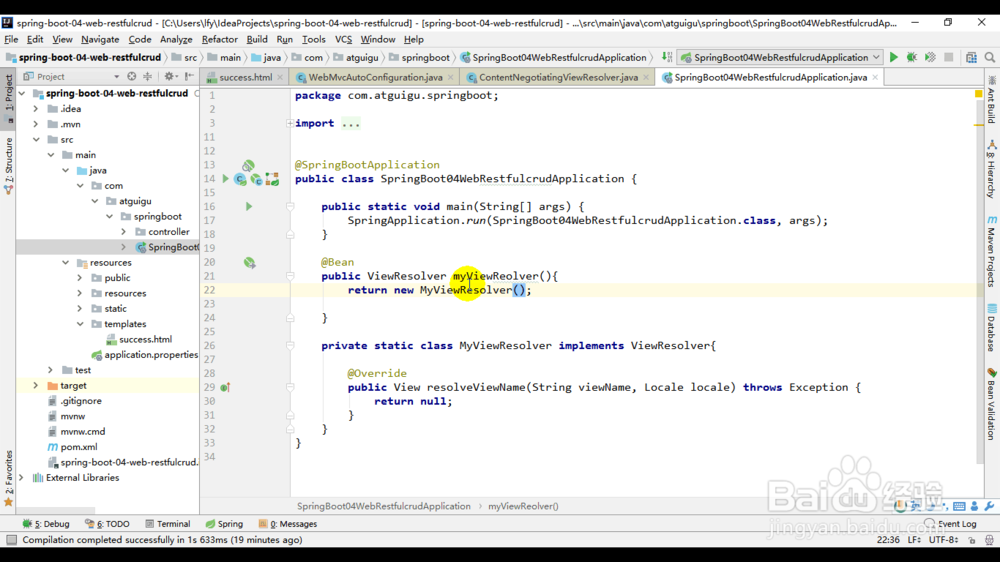Screen dimensions: 1000x562
Task: Click the Spring gutter icon on line 13
Action: 248,166
